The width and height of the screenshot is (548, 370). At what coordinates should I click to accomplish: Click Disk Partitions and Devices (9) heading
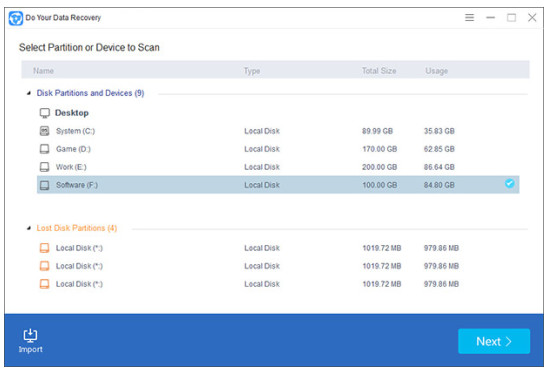click(x=91, y=93)
